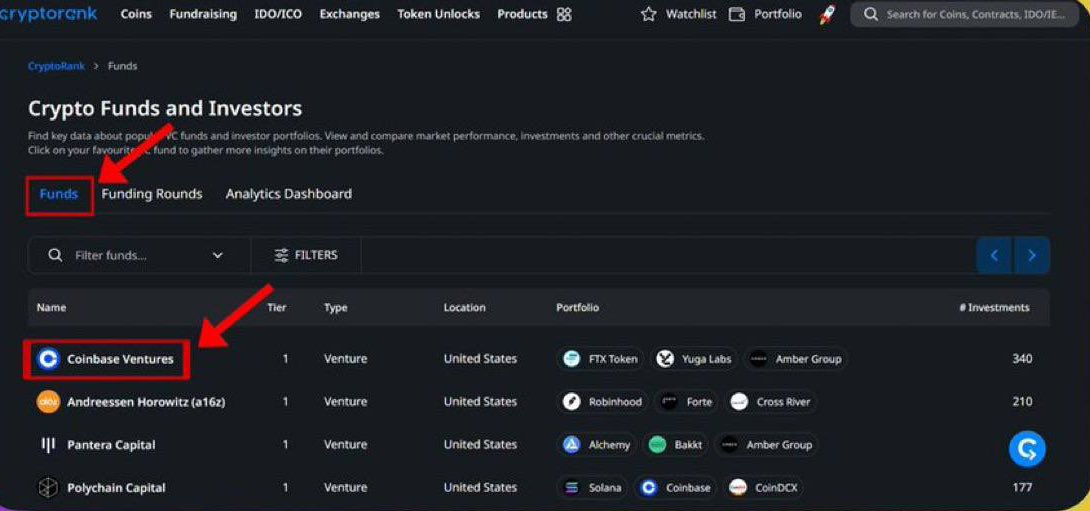Viewport: 1090px width, 511px height.
Task: Click investments count 210
Action: [1022, 402]
